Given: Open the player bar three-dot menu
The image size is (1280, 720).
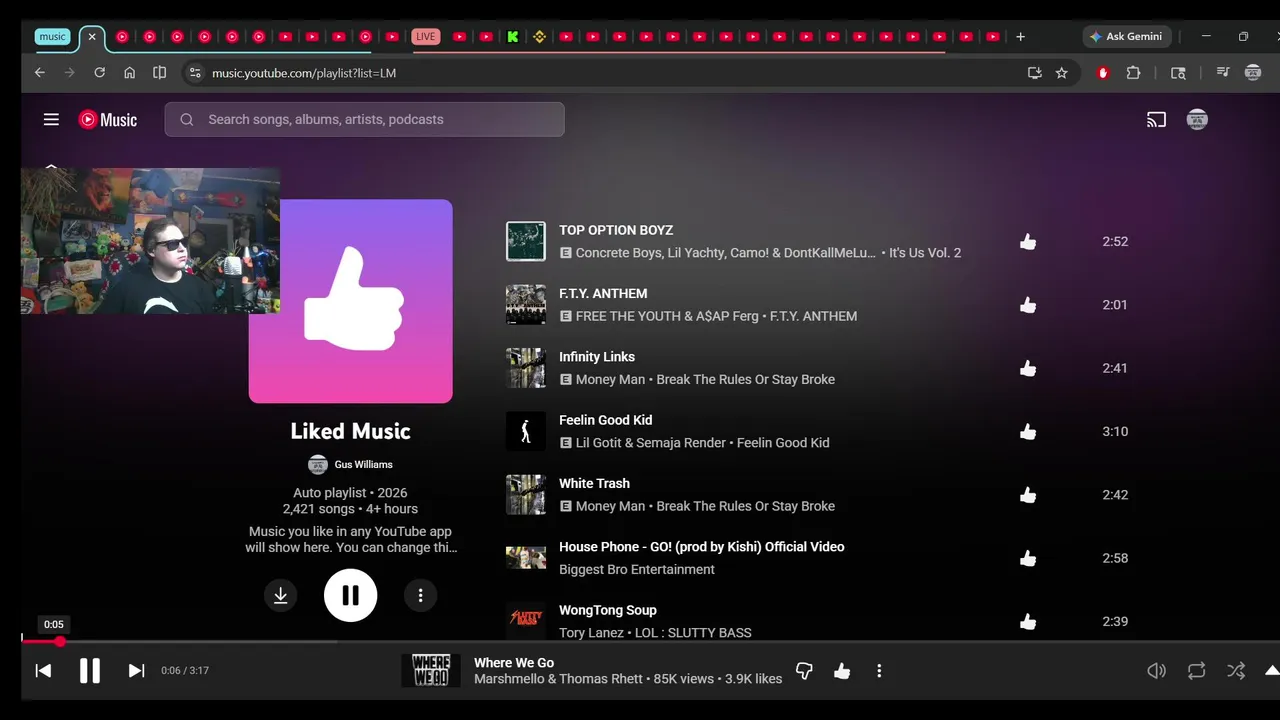Looking at the screenshot, I should click(879, 671).
